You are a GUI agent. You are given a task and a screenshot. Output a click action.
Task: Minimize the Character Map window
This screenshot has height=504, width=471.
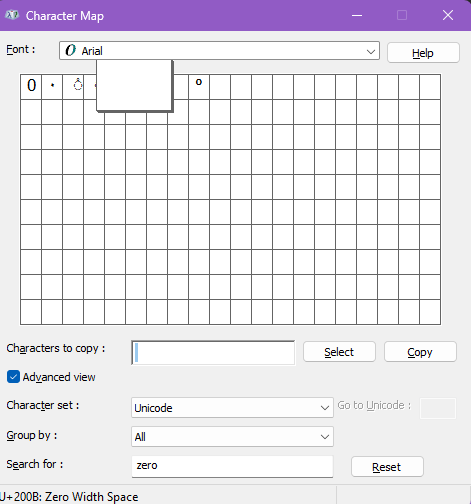click(x=357, y=15)
